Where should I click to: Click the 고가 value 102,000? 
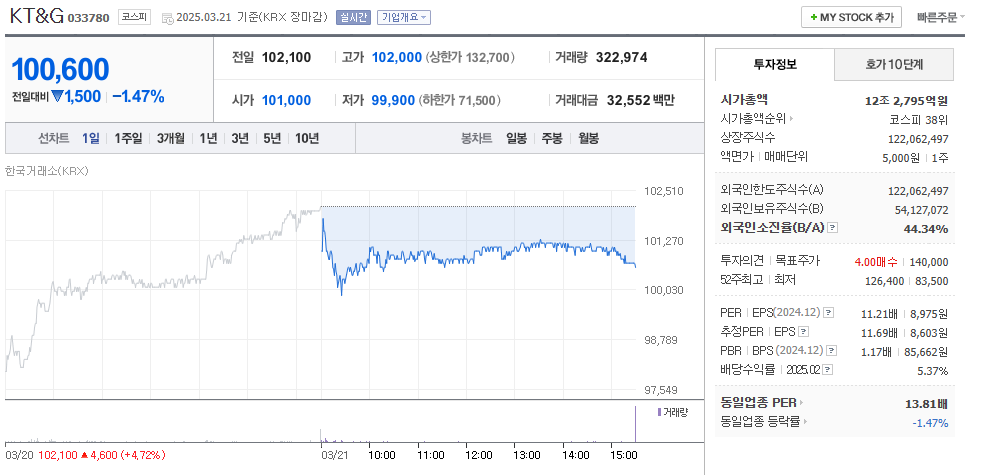(397, 58)
